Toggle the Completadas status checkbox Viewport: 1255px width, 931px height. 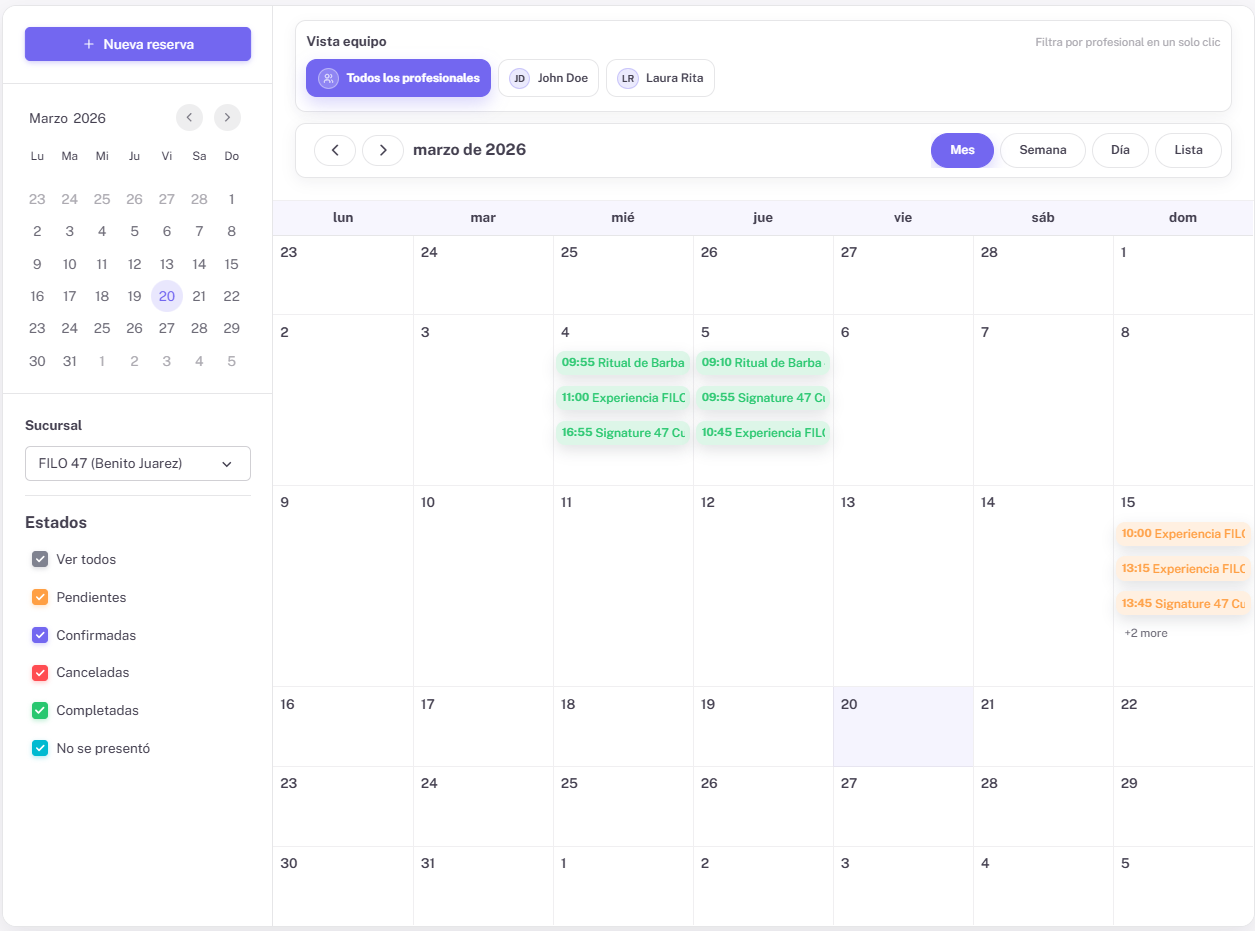coord(40,710)
